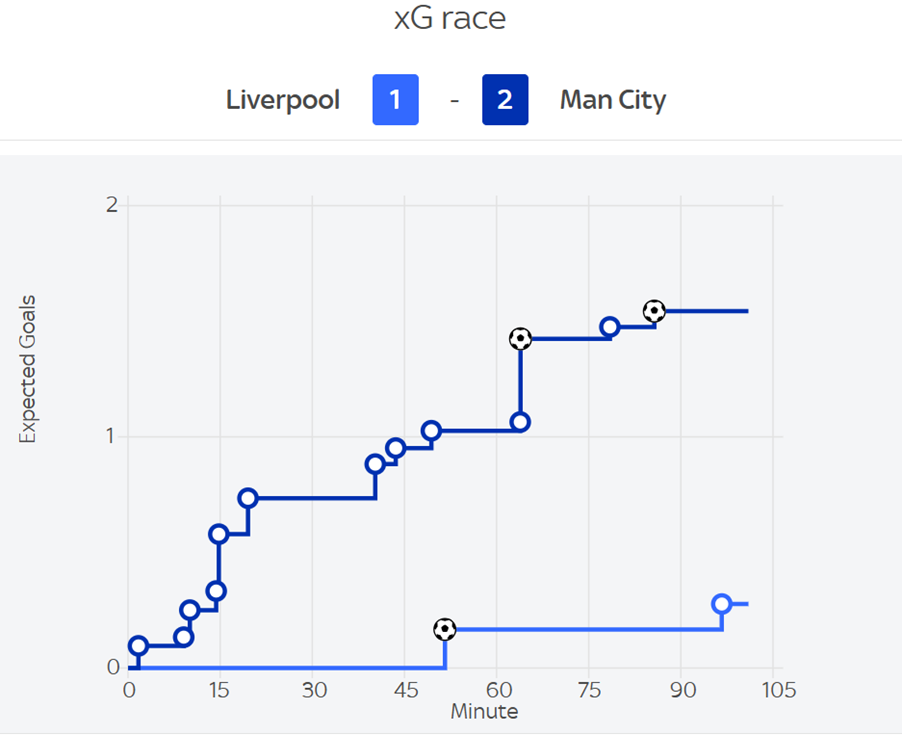Select the Liverpool team name
Viewport: 902px width, 735px height.
point(283,101)
